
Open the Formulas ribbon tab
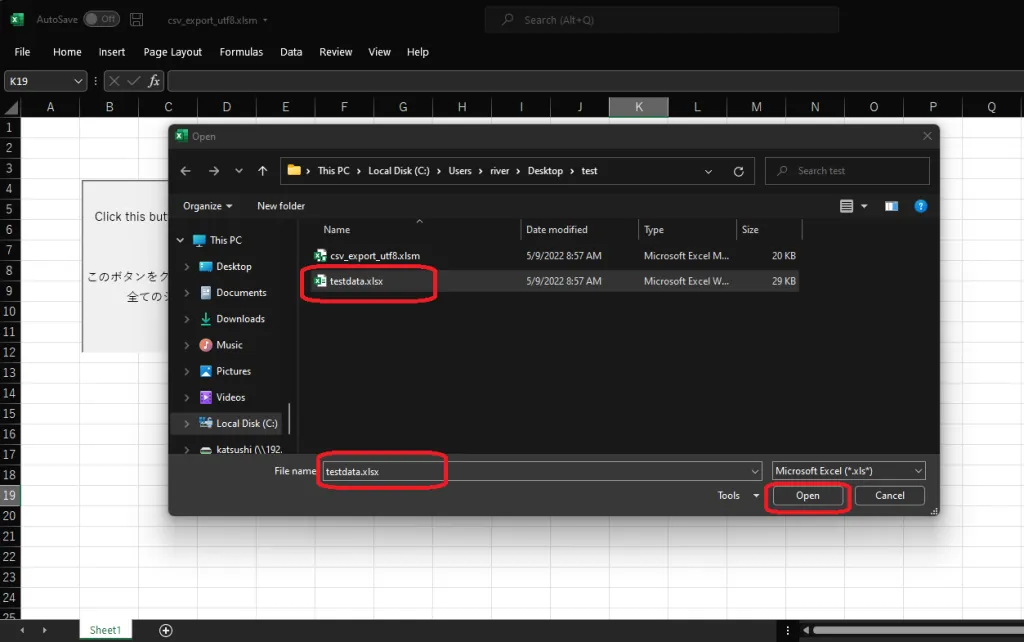[x=241, y=52]
